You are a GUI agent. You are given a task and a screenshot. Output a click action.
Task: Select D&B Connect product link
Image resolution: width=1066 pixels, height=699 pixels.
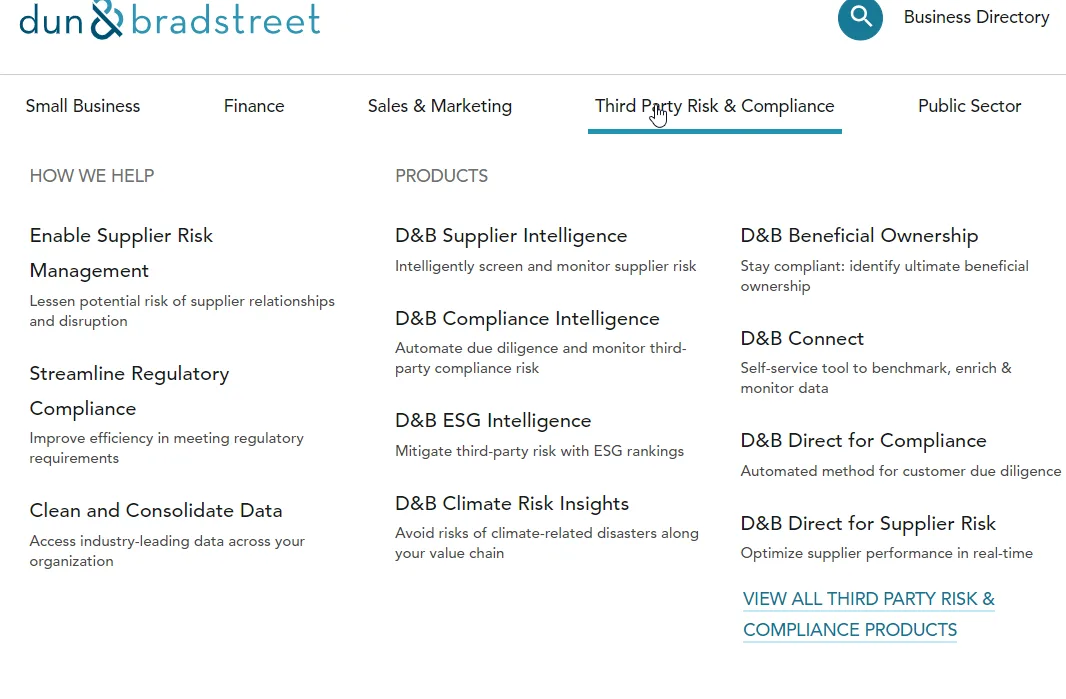802,339
